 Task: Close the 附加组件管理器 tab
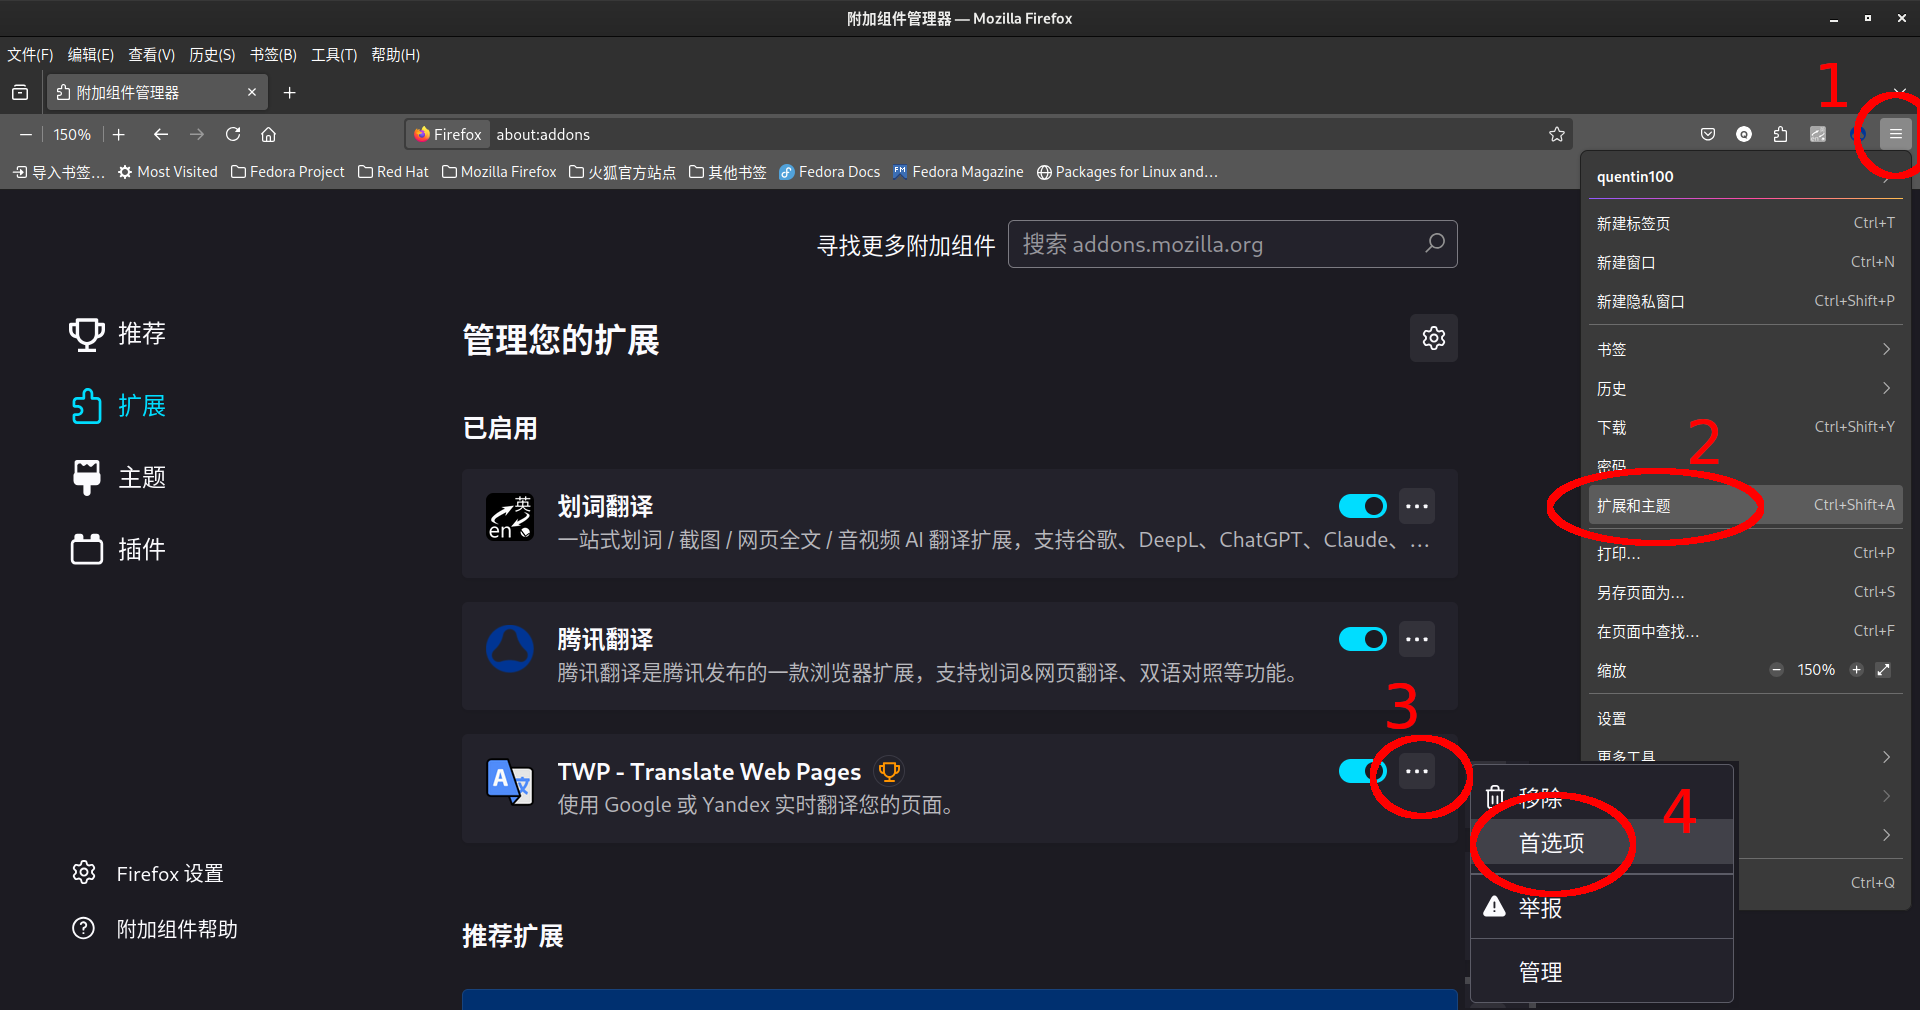pyautogui.click(x=252, y=92)
